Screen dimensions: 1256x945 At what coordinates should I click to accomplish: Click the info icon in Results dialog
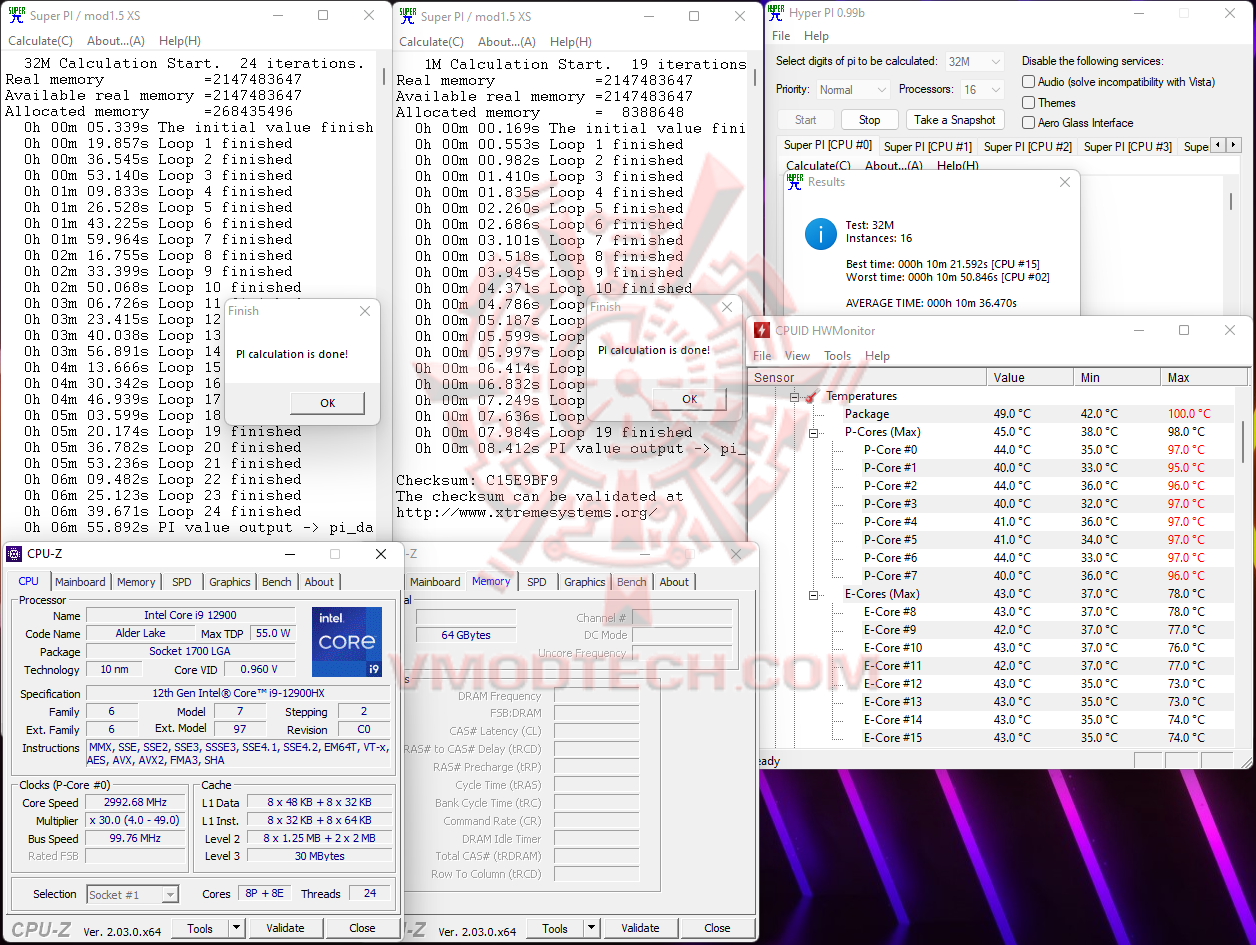pyautogui.click(x=820, y=234)
